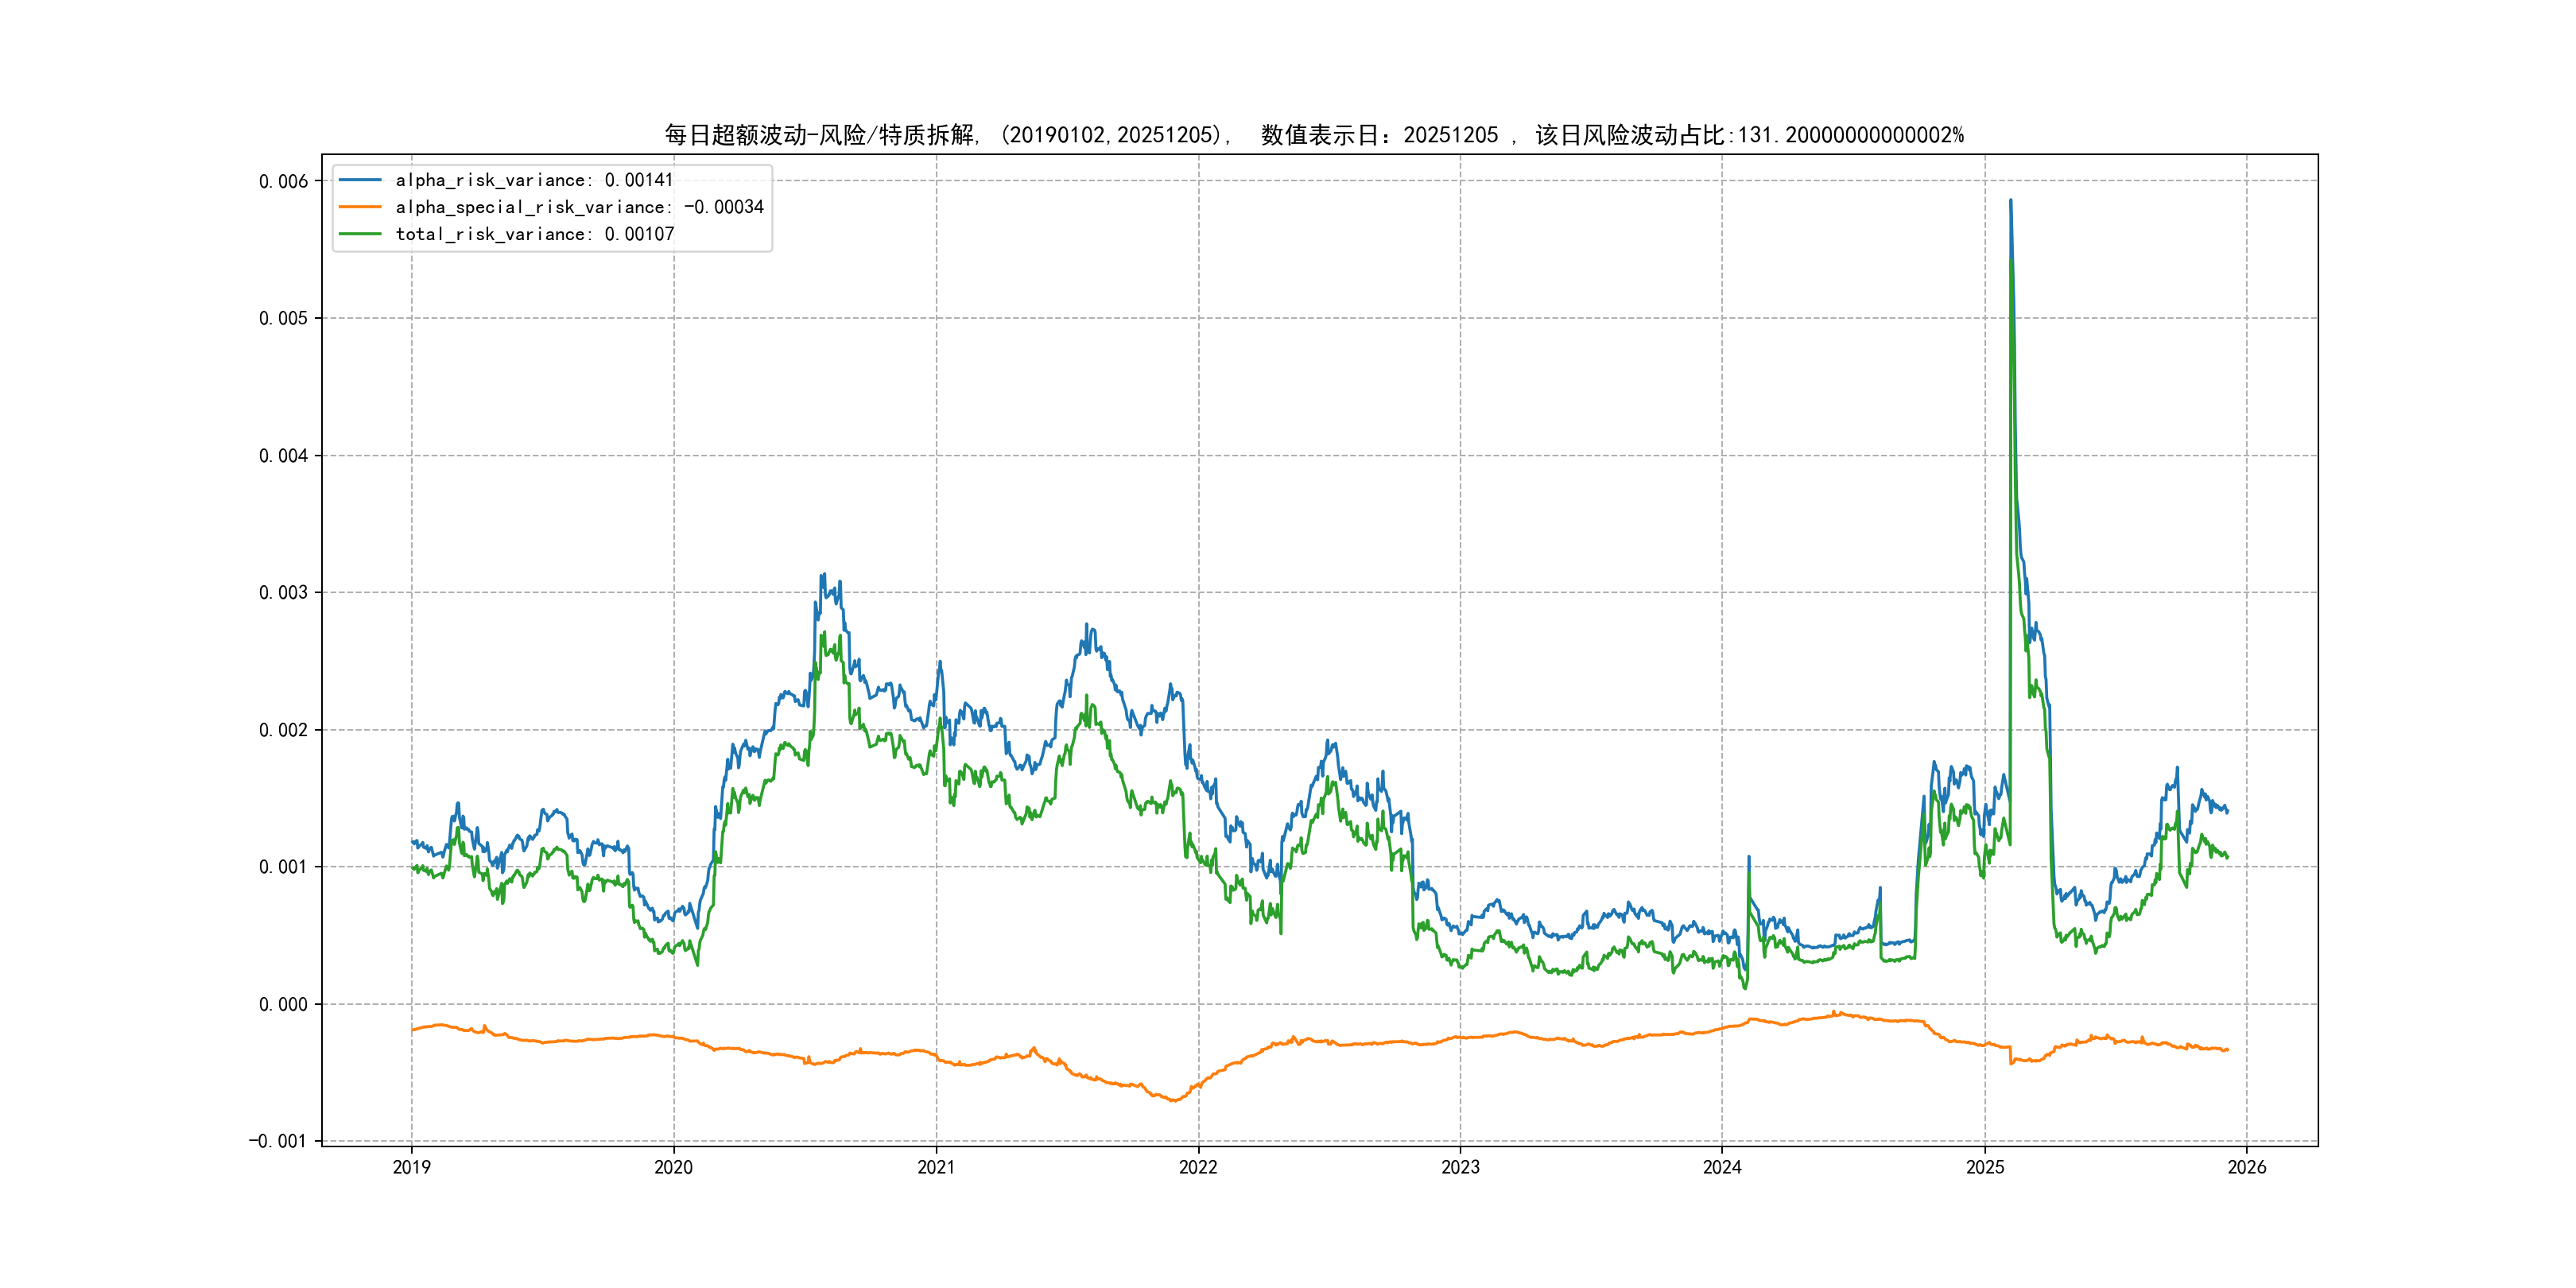Click the 2026 x-axis tick label
This screenshot has width=2576, height=1288.
click(x=2247, y=1167)
